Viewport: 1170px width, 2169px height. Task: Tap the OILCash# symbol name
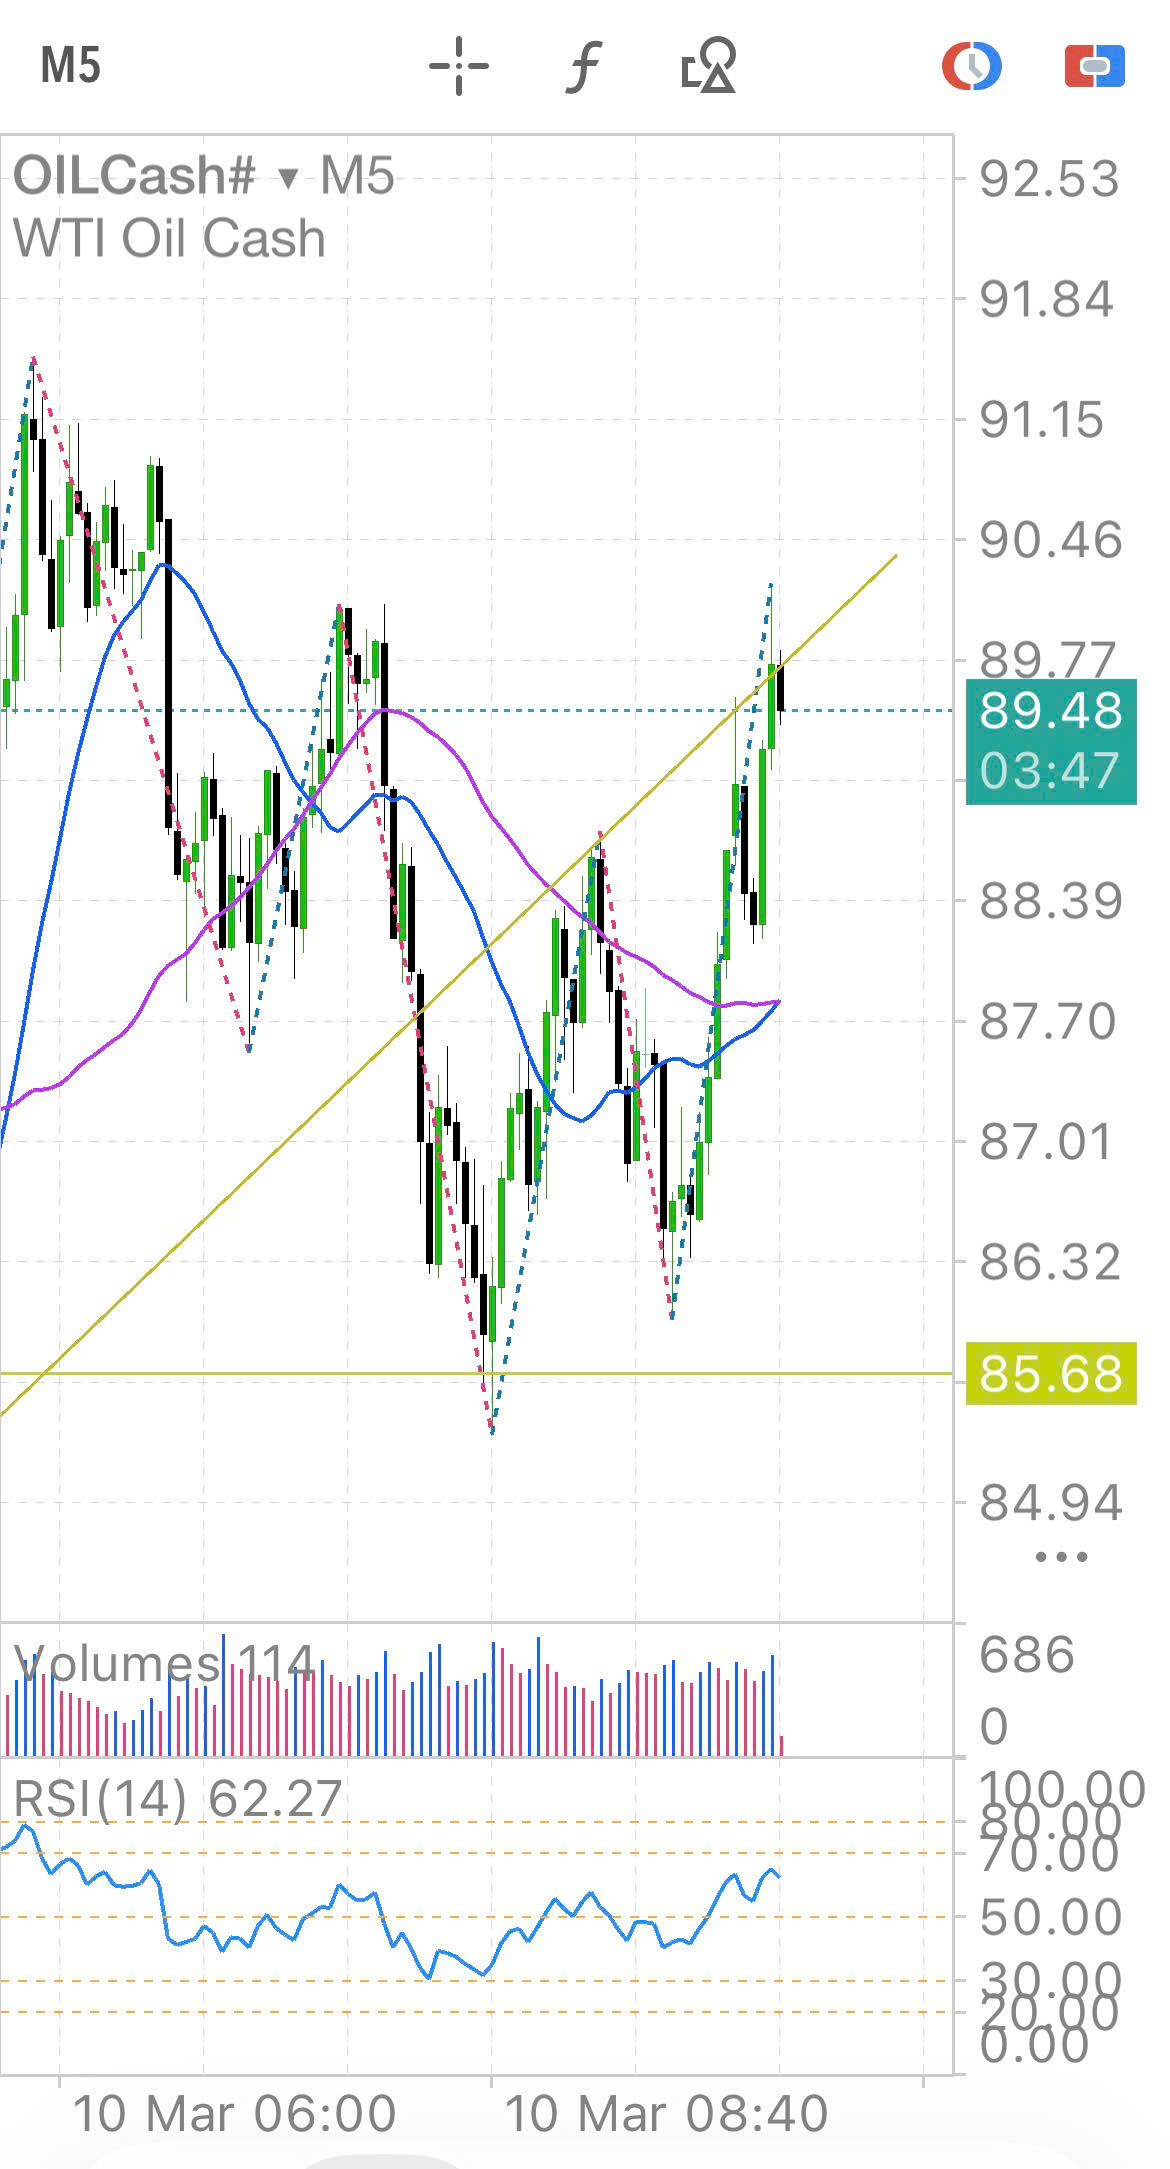(135, 176)
